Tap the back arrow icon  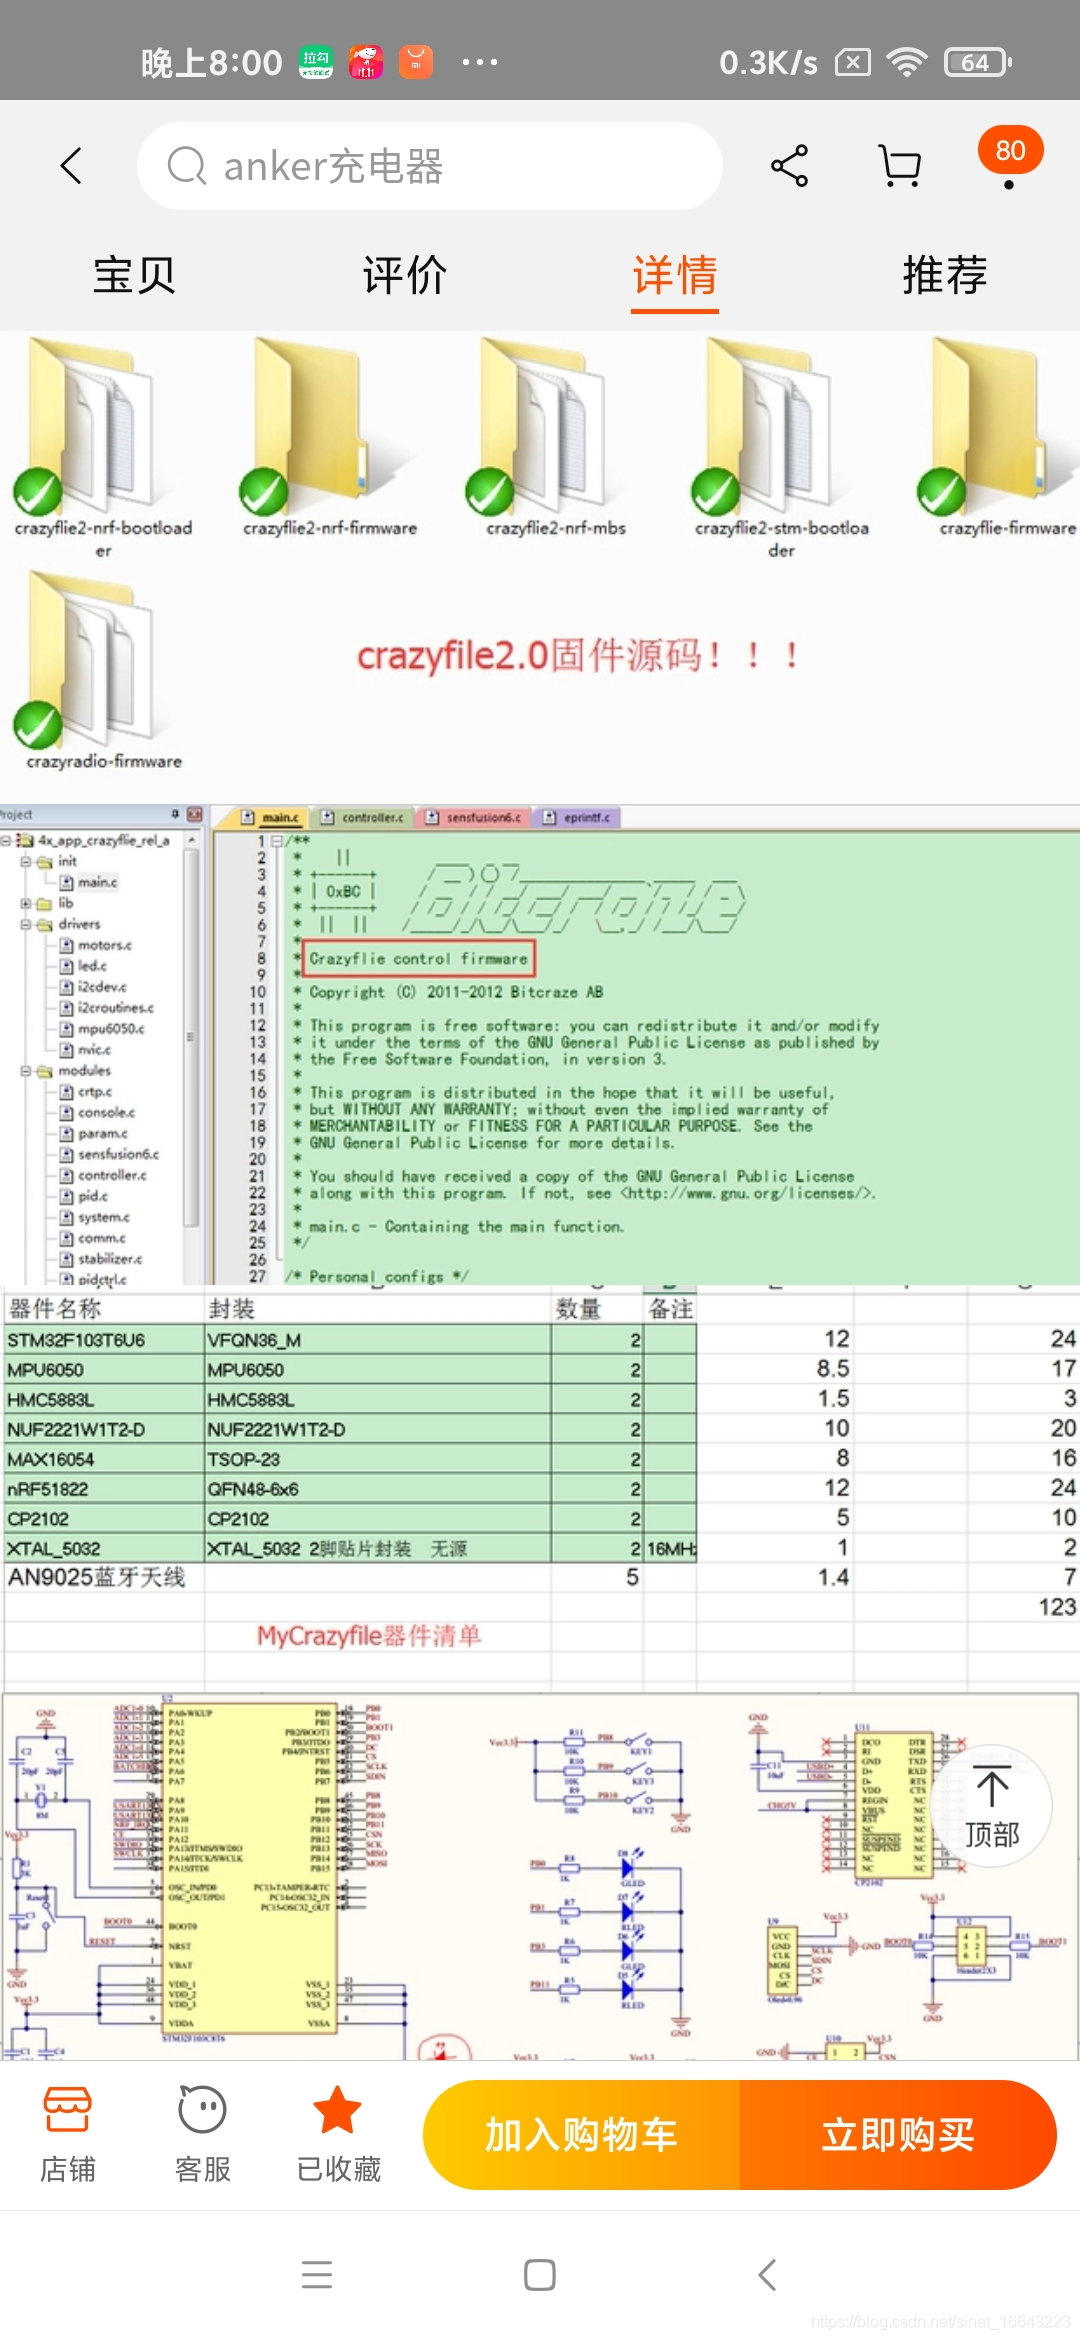tap(71, 166)
